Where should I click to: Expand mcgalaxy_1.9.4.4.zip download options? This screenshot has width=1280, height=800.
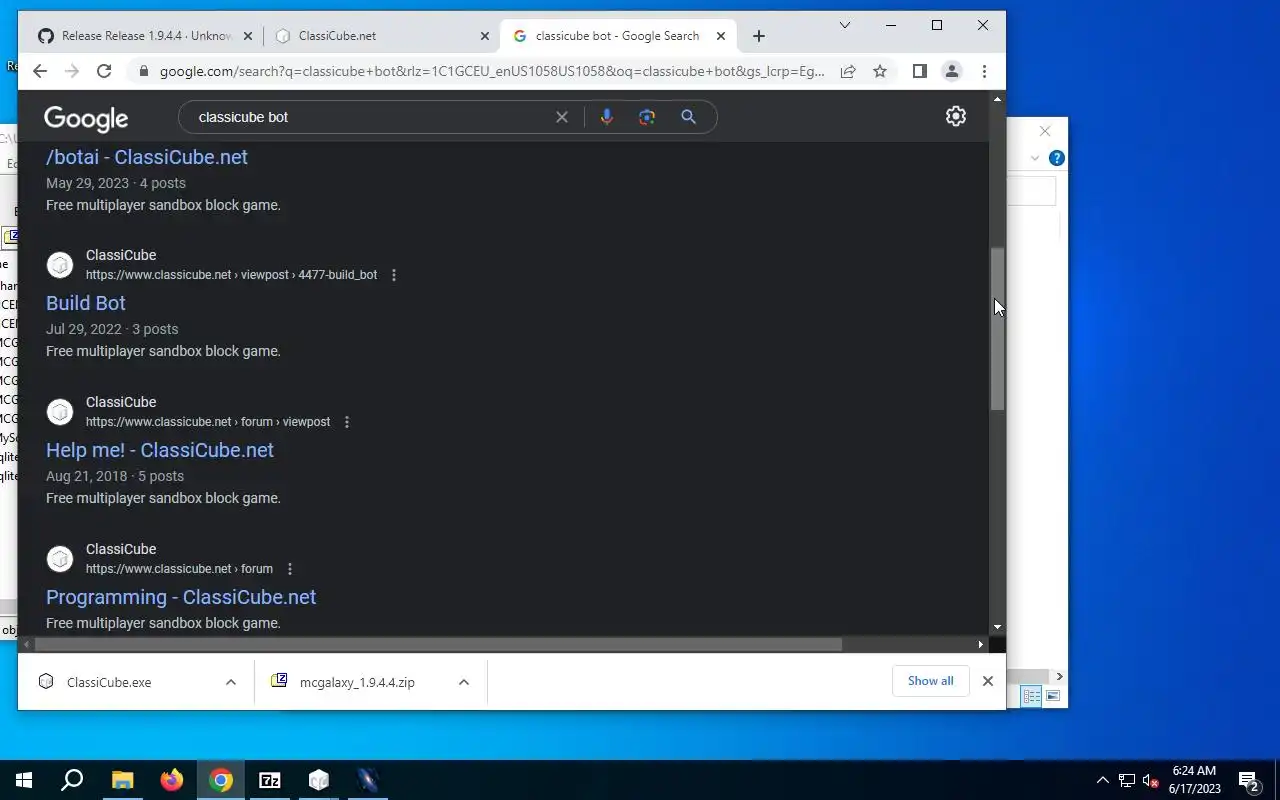pyautogui.click(x=464, y=682)
